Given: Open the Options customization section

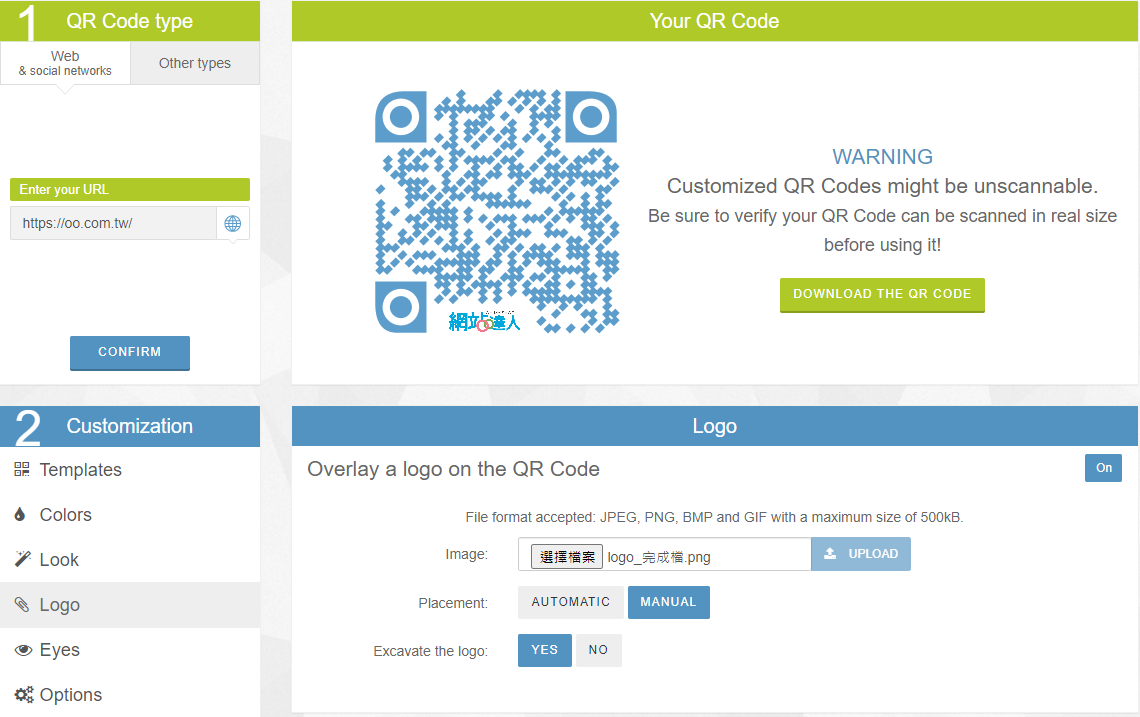Looking at the screenshot, I should 130,694.
